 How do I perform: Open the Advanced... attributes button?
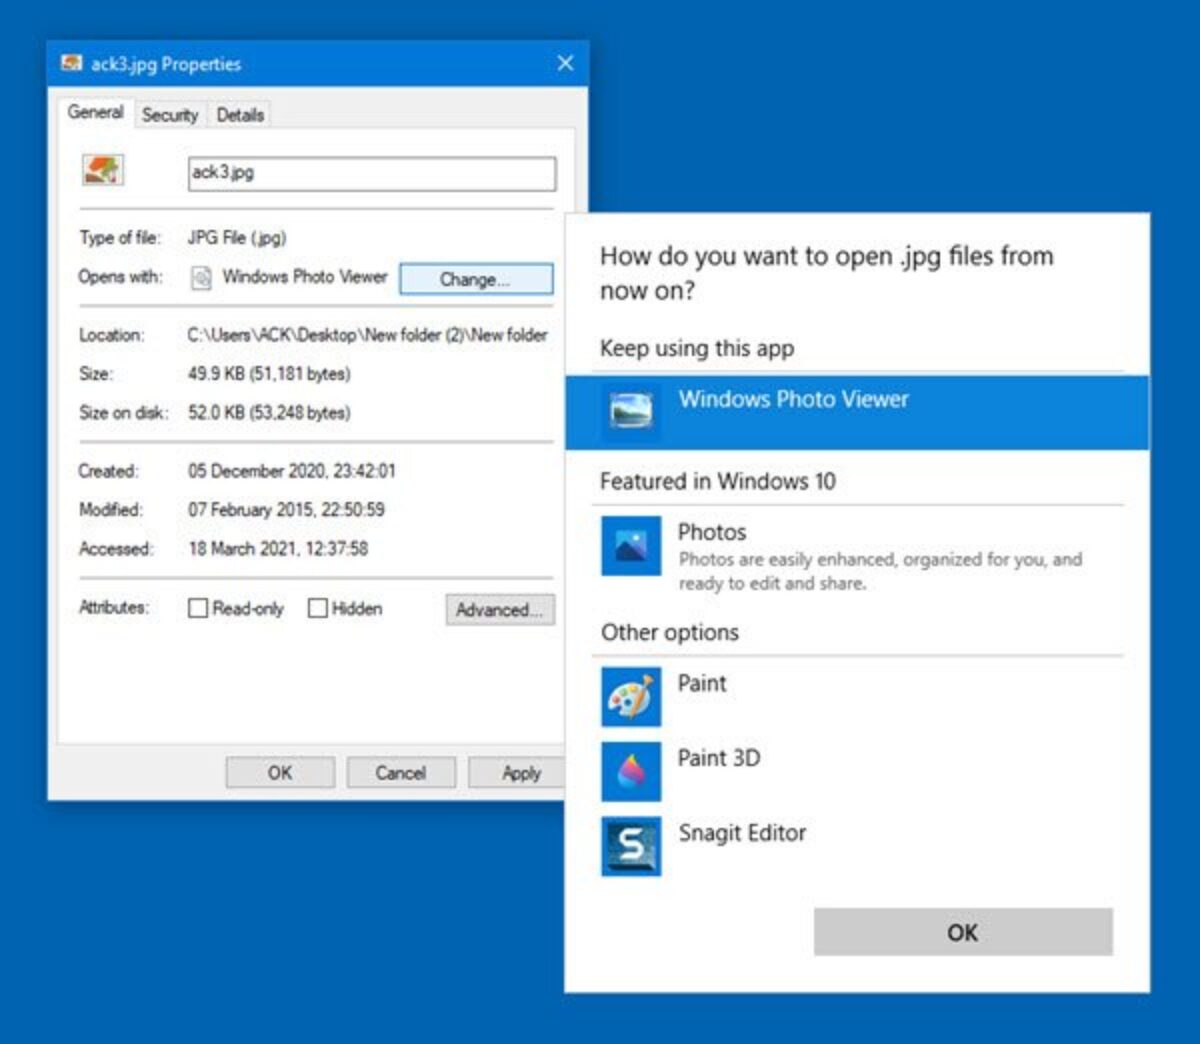(x=499, y=609)
